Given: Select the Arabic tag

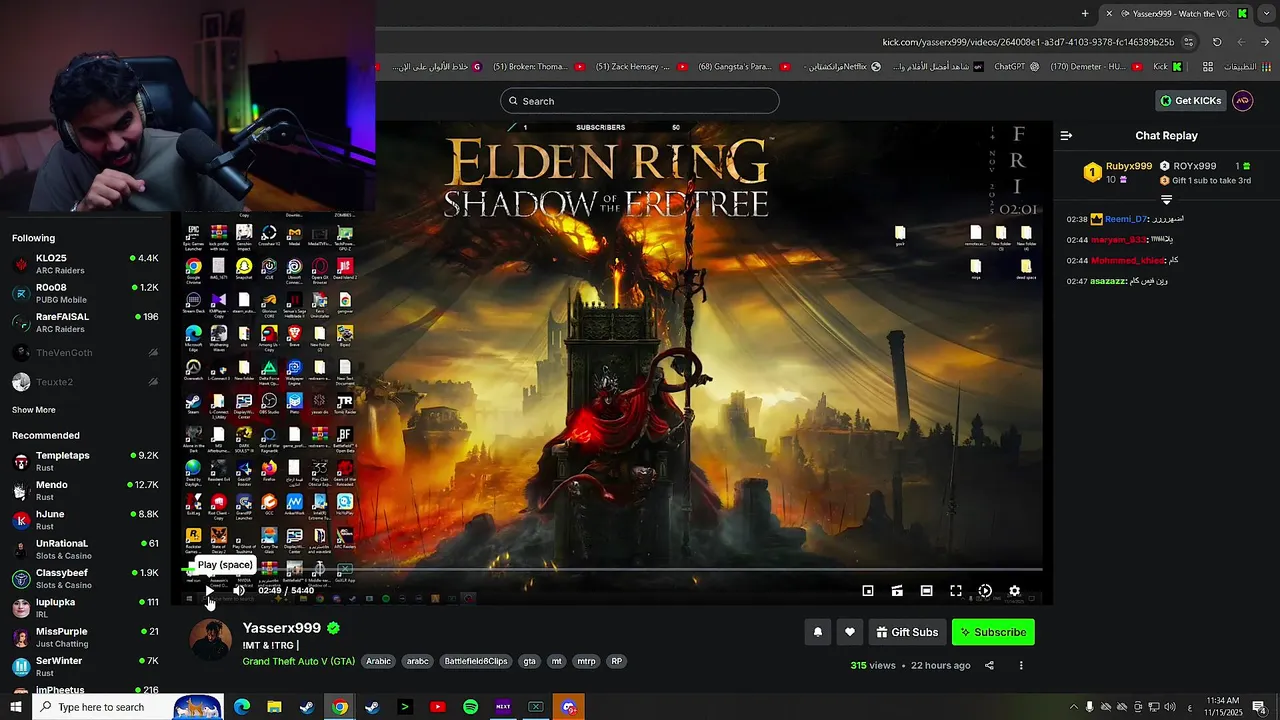Looking at the screenshot, I should pyautogui.click(x=379, y=661).
